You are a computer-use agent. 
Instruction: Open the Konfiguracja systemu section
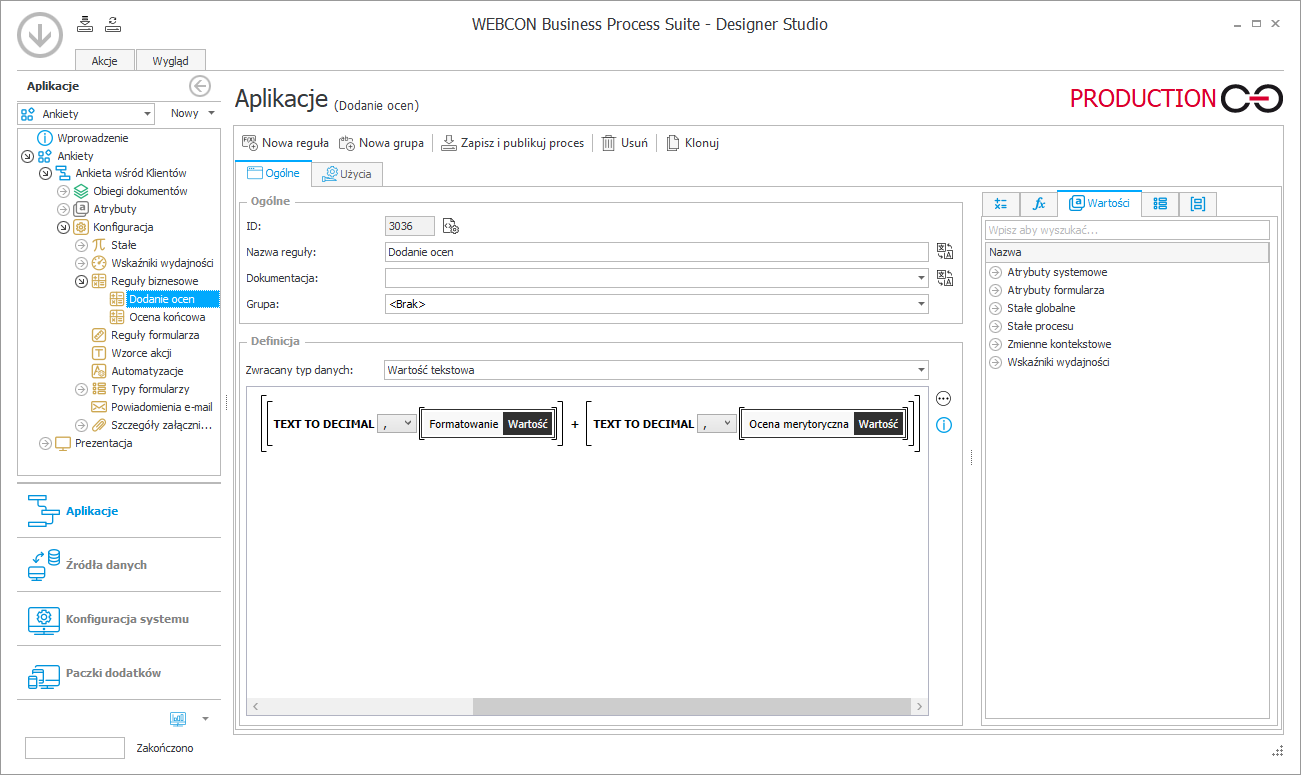point(119,619)
